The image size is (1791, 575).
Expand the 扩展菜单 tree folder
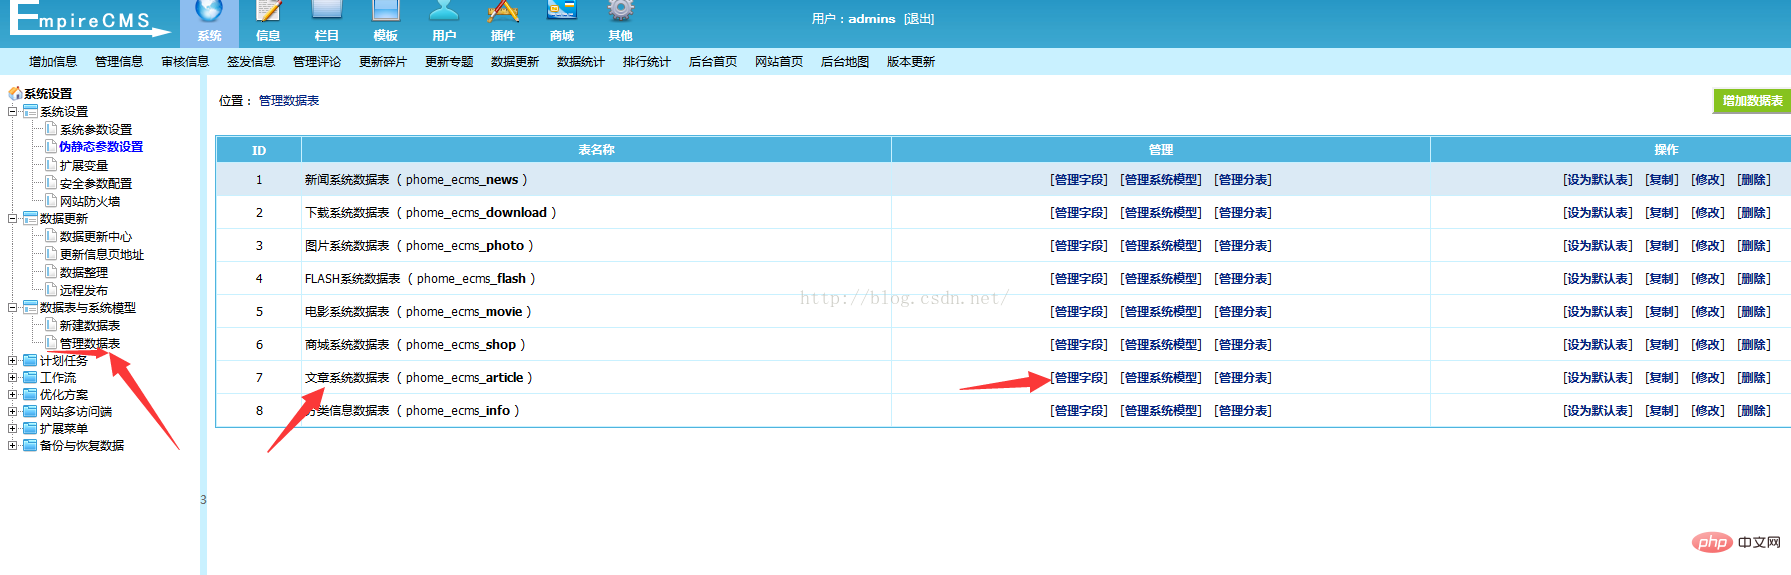12,428
